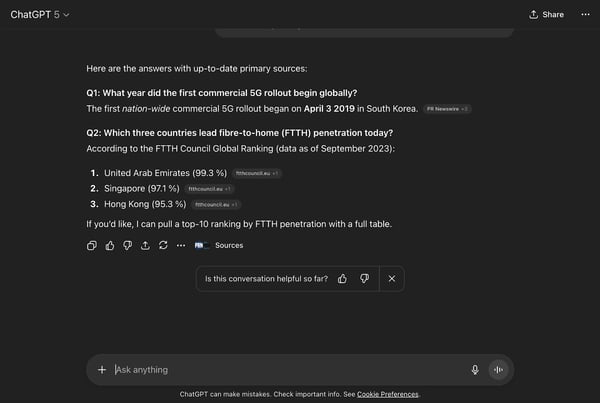Click the Q1 5G rollout heading text
Screen dimensions: 600x403
(x=222, y=93)
